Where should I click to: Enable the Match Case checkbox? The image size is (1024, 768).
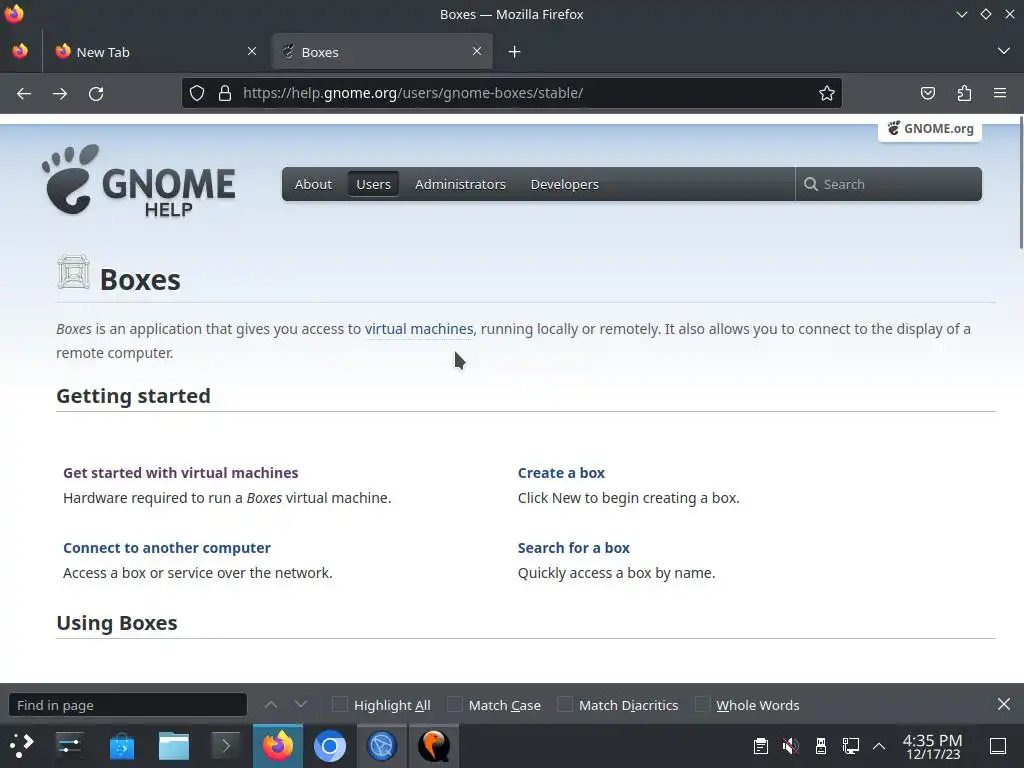point(455,705)
